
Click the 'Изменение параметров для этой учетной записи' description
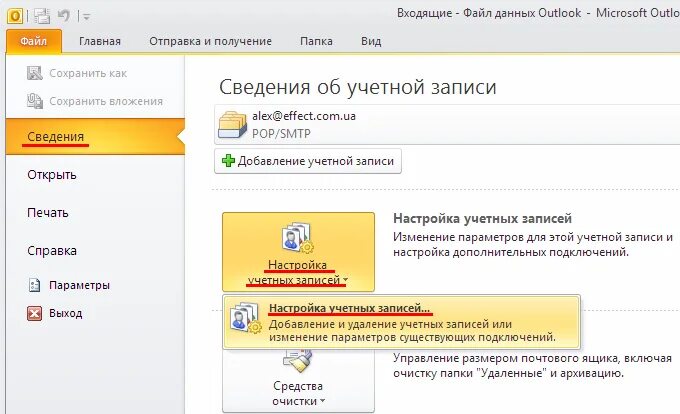[x=533, y=244]
